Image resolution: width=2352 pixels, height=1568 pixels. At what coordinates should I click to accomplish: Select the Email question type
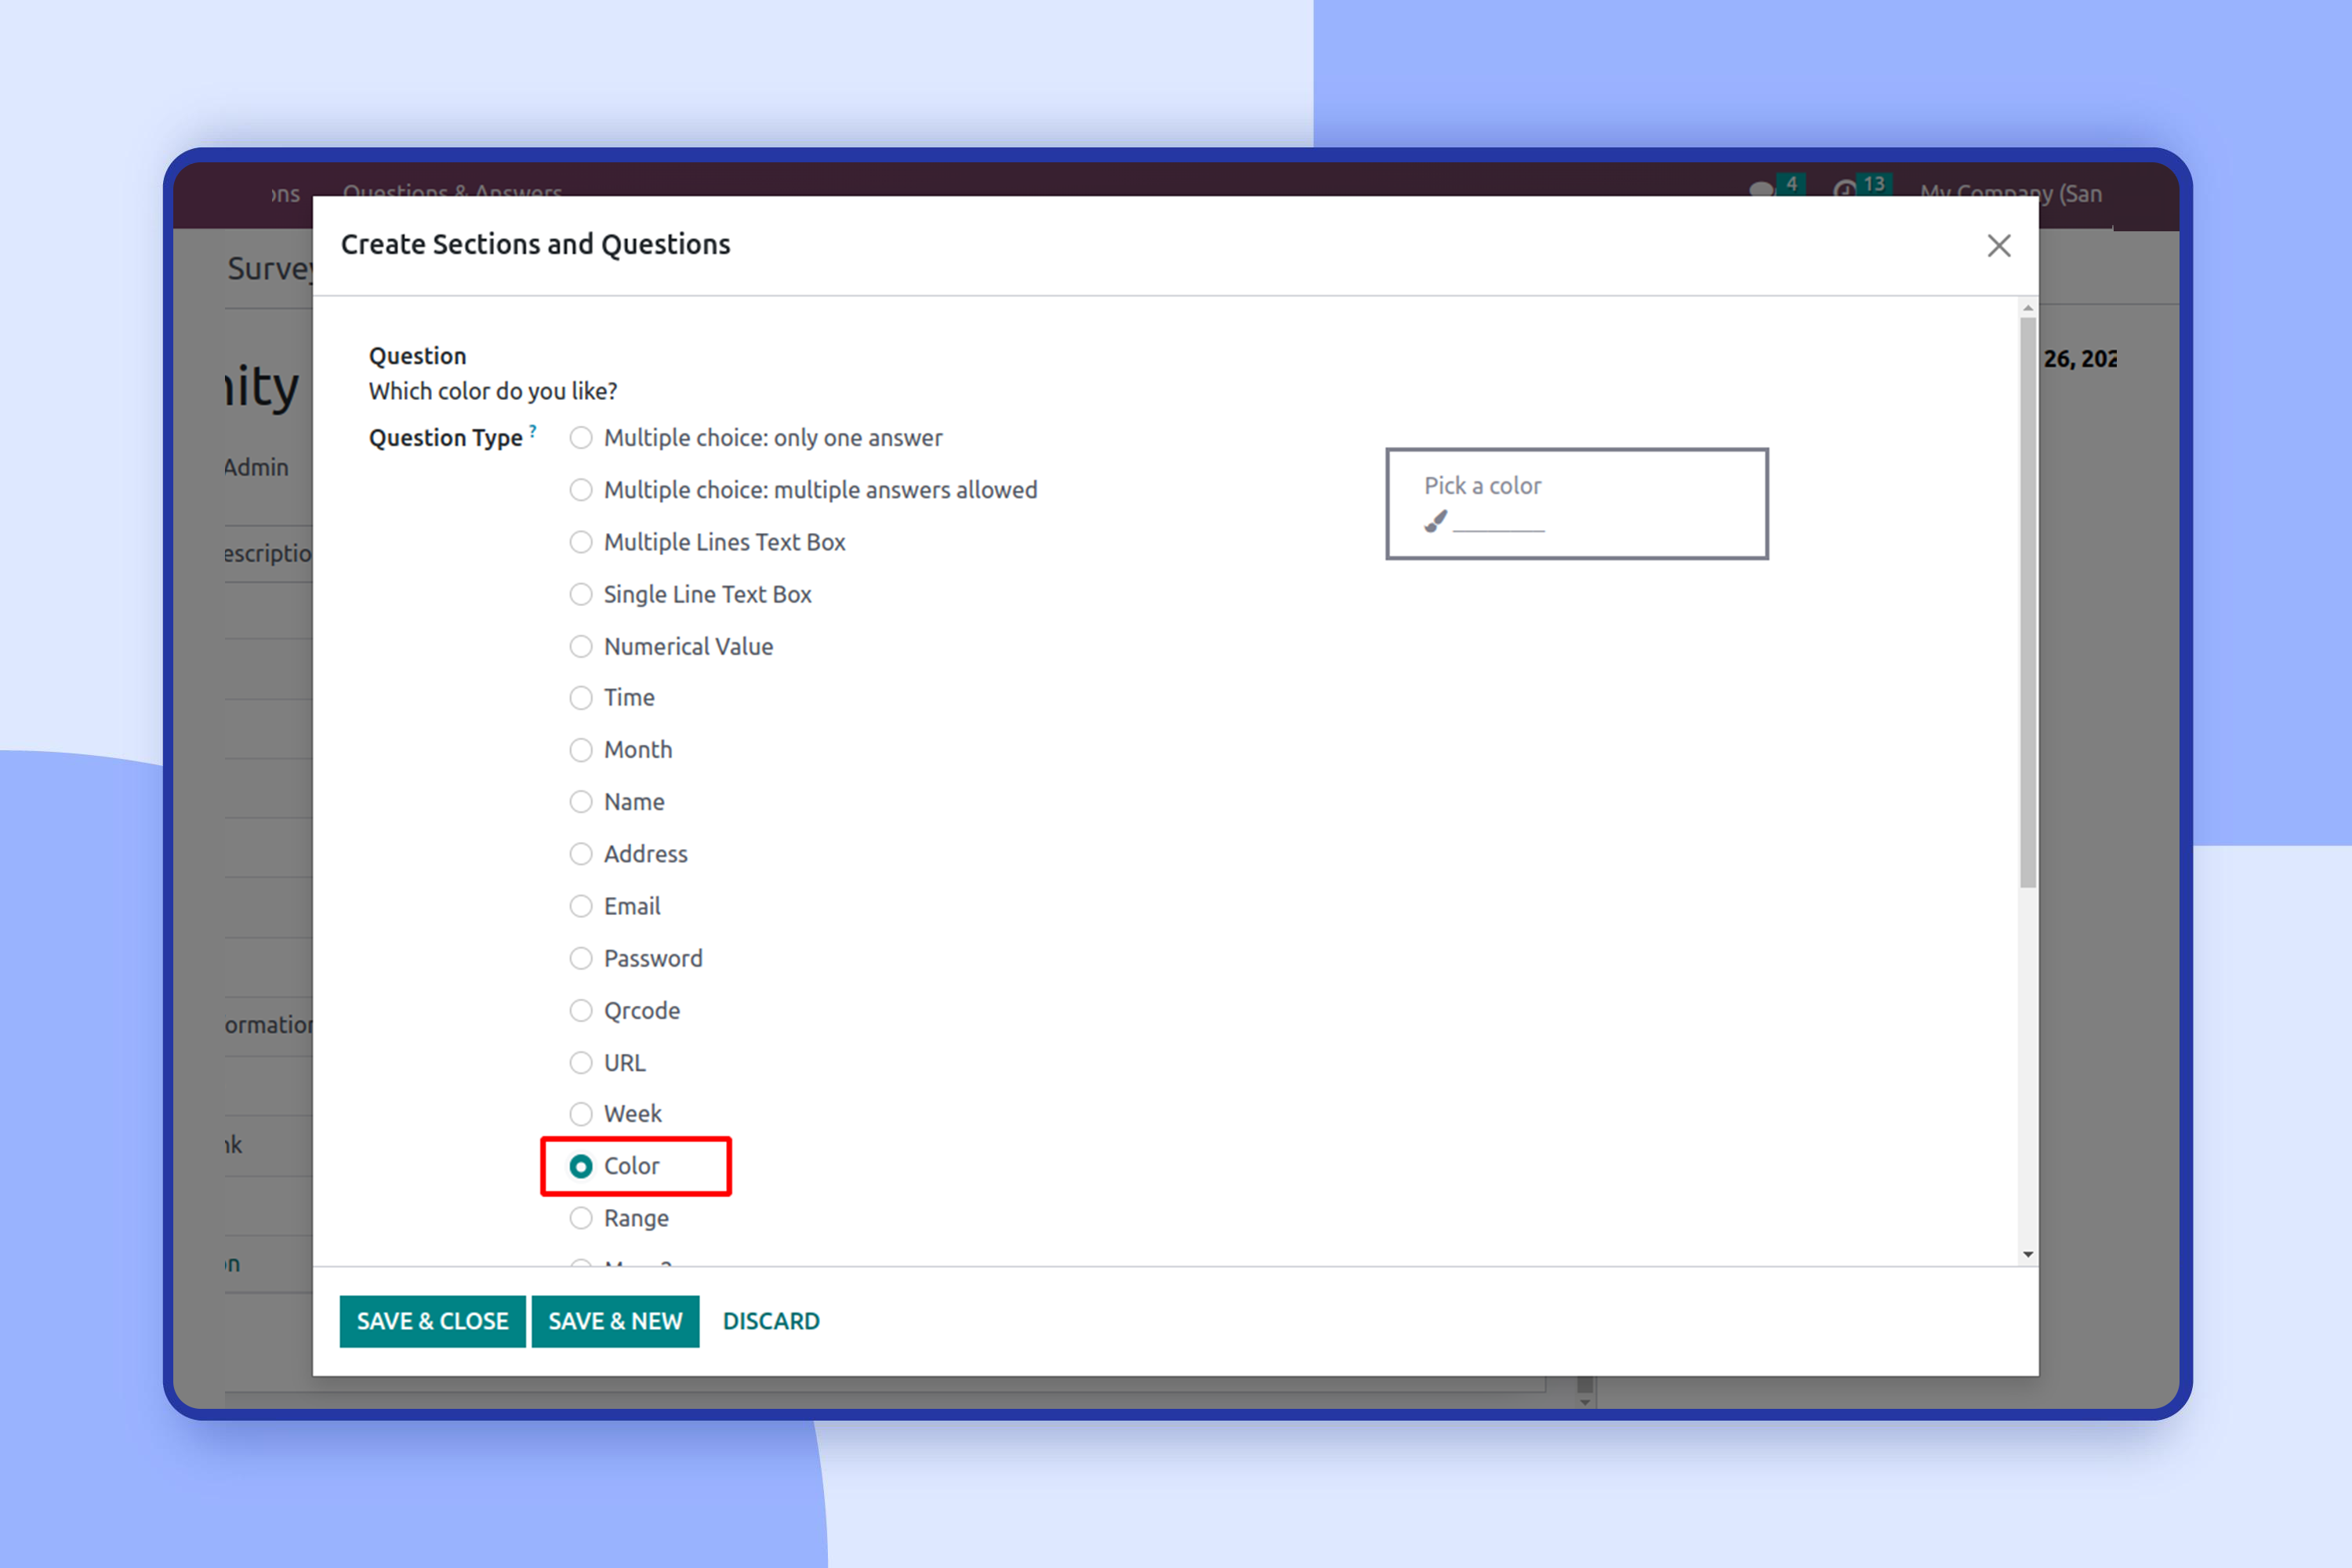581,906
